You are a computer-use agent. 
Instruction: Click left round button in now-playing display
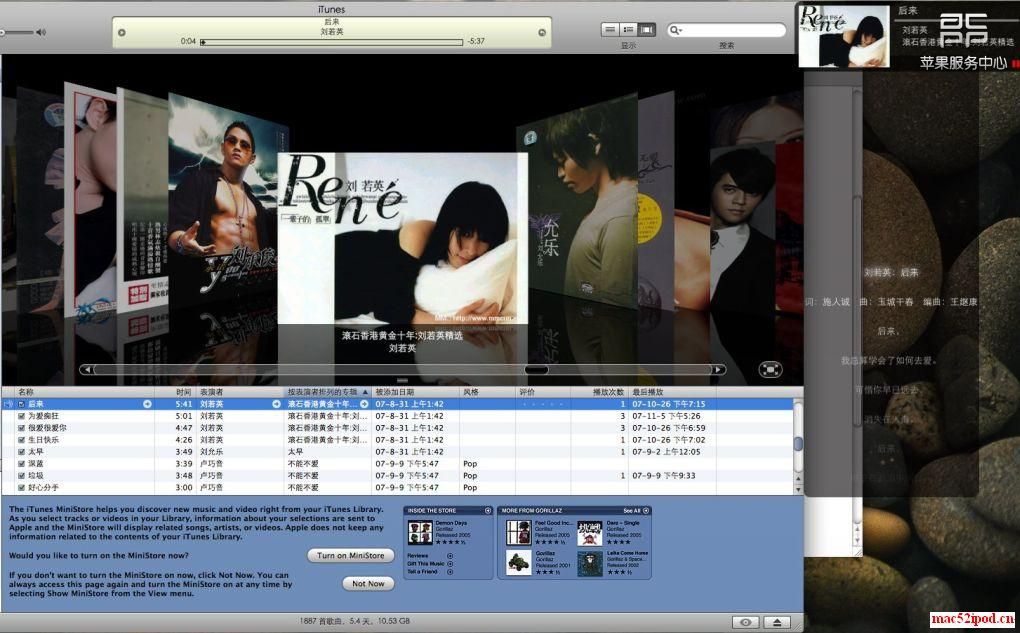point(122,33)
